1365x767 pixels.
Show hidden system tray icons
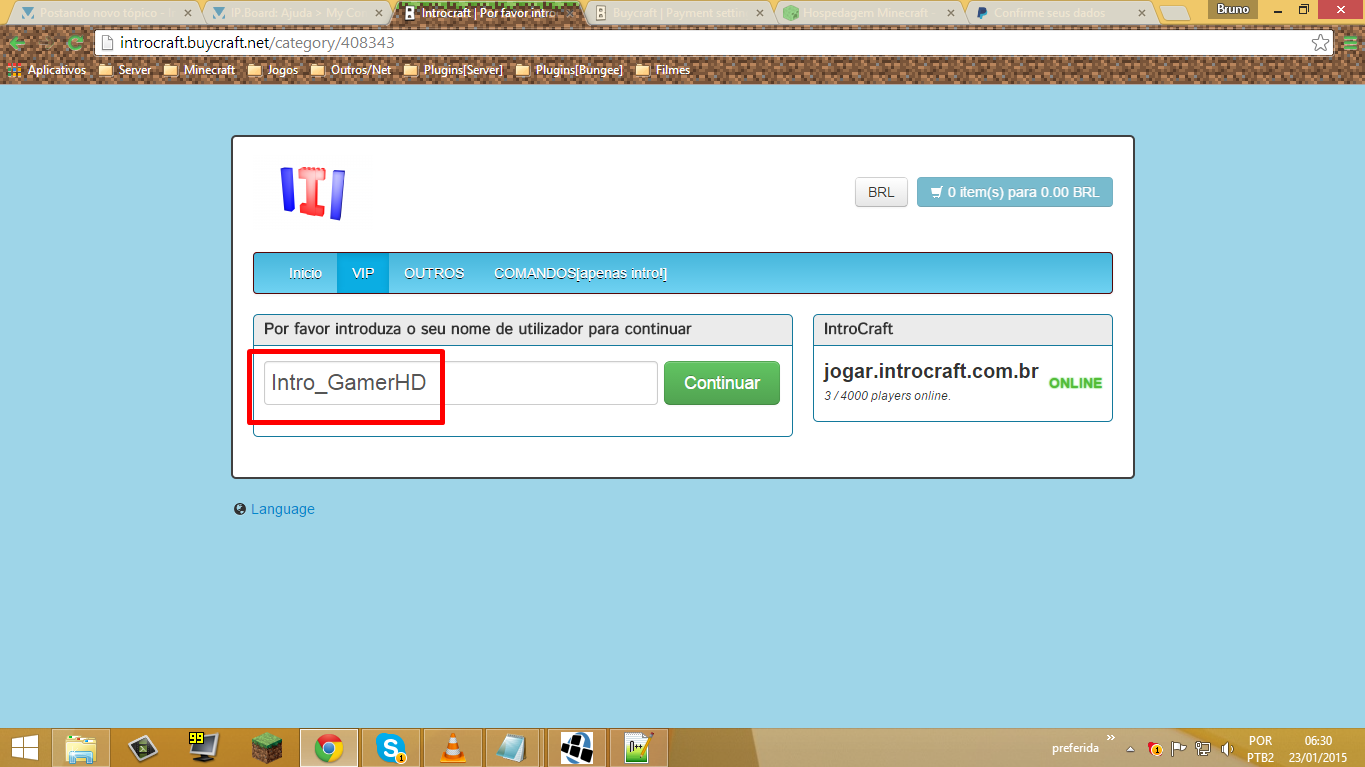point(1130,748)
